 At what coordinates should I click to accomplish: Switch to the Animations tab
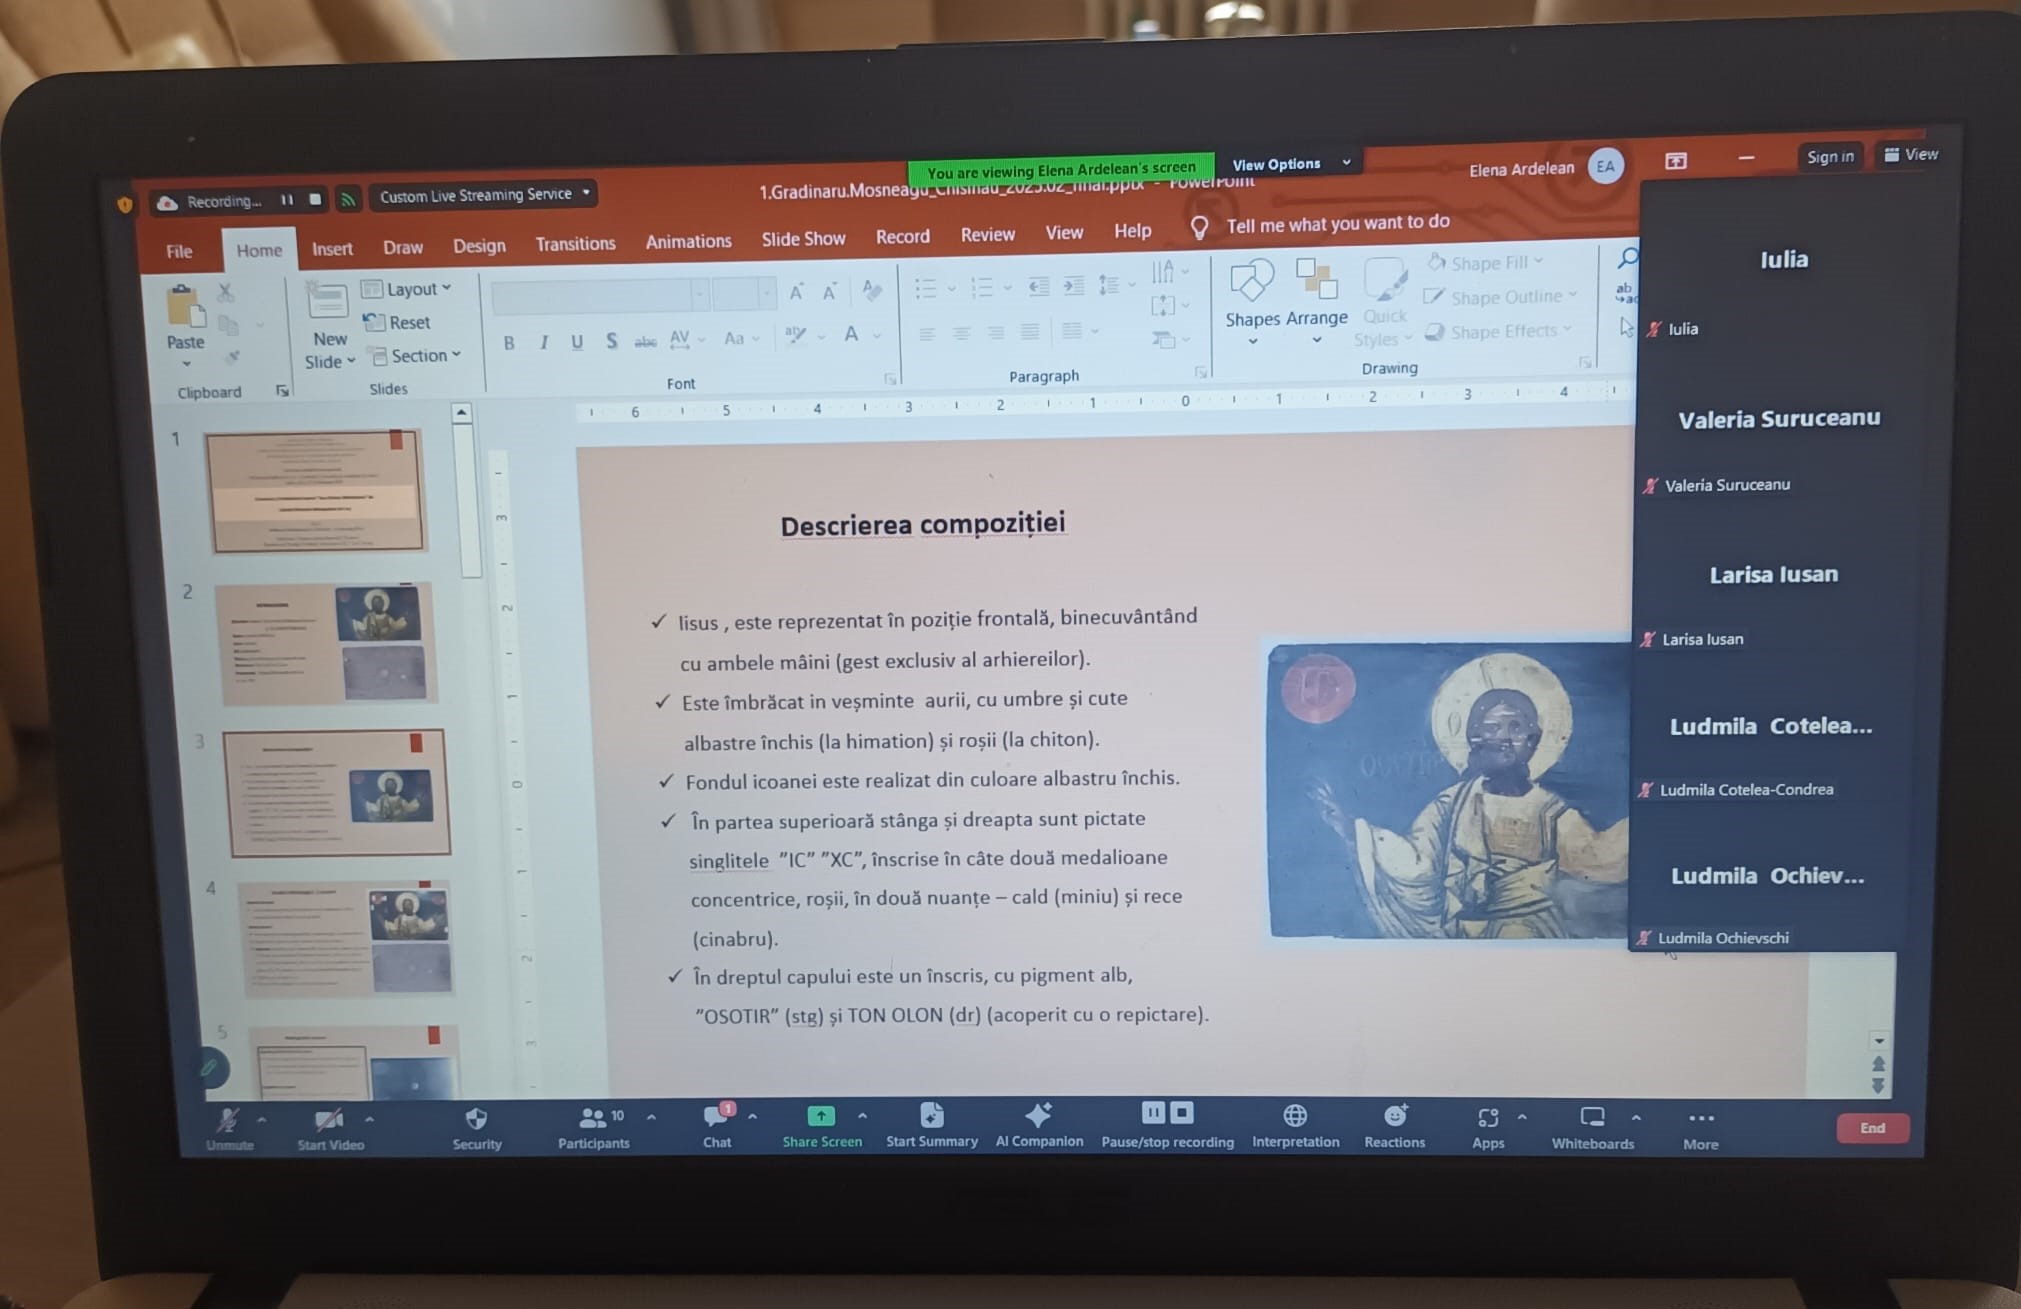tap(688, 241)
